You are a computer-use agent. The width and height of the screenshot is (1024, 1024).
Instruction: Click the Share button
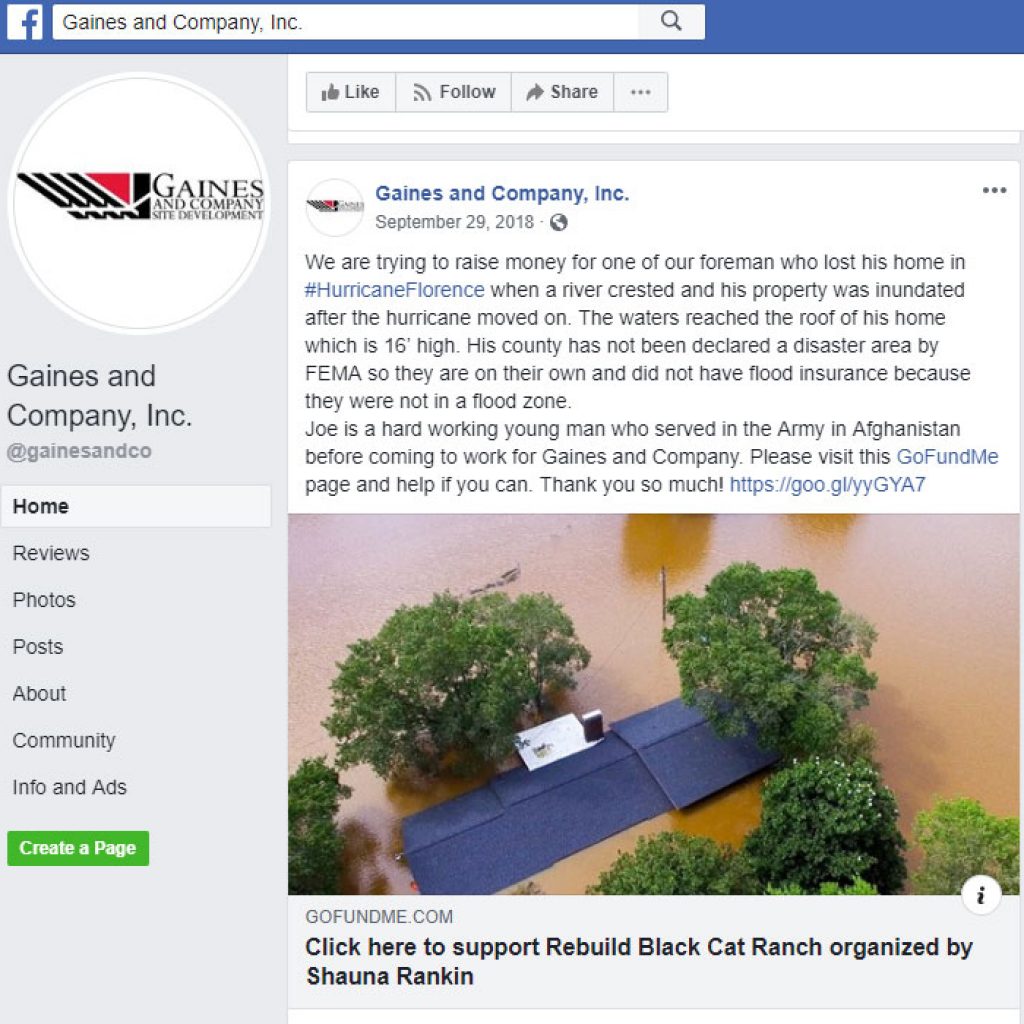pyautogui.click(x=562, y=92)
